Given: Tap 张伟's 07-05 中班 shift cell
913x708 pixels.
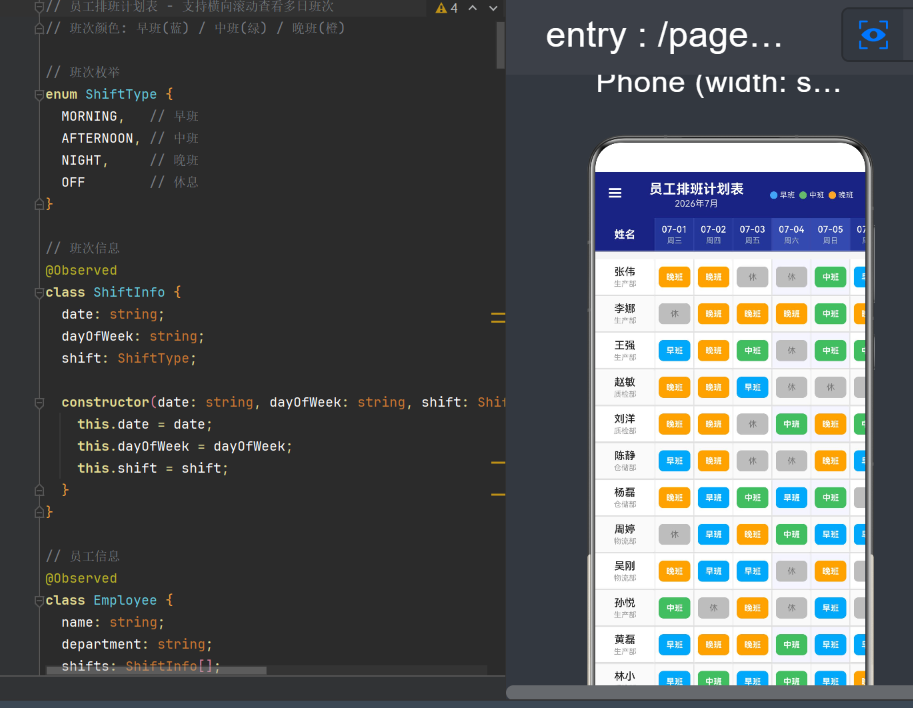Looking at the screenshot, I should (830, 277).
